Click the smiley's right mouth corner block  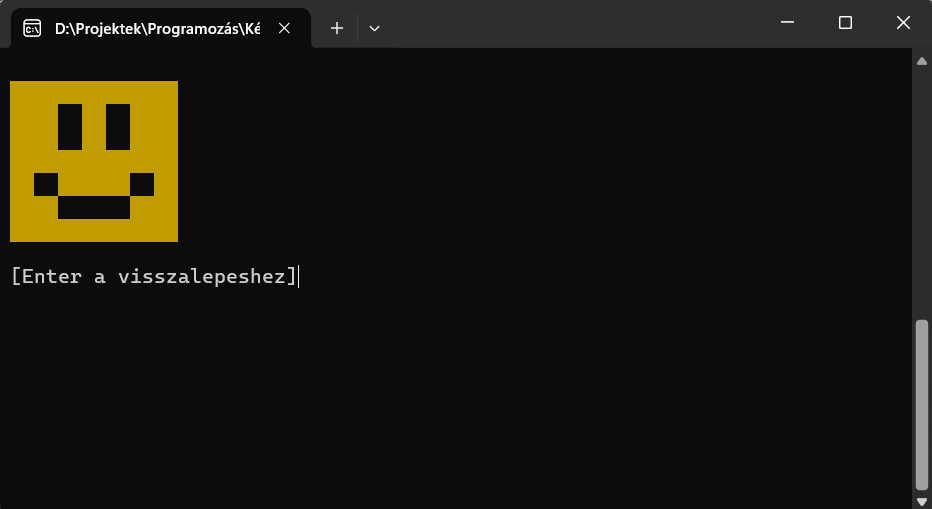[x=142, y=184]
